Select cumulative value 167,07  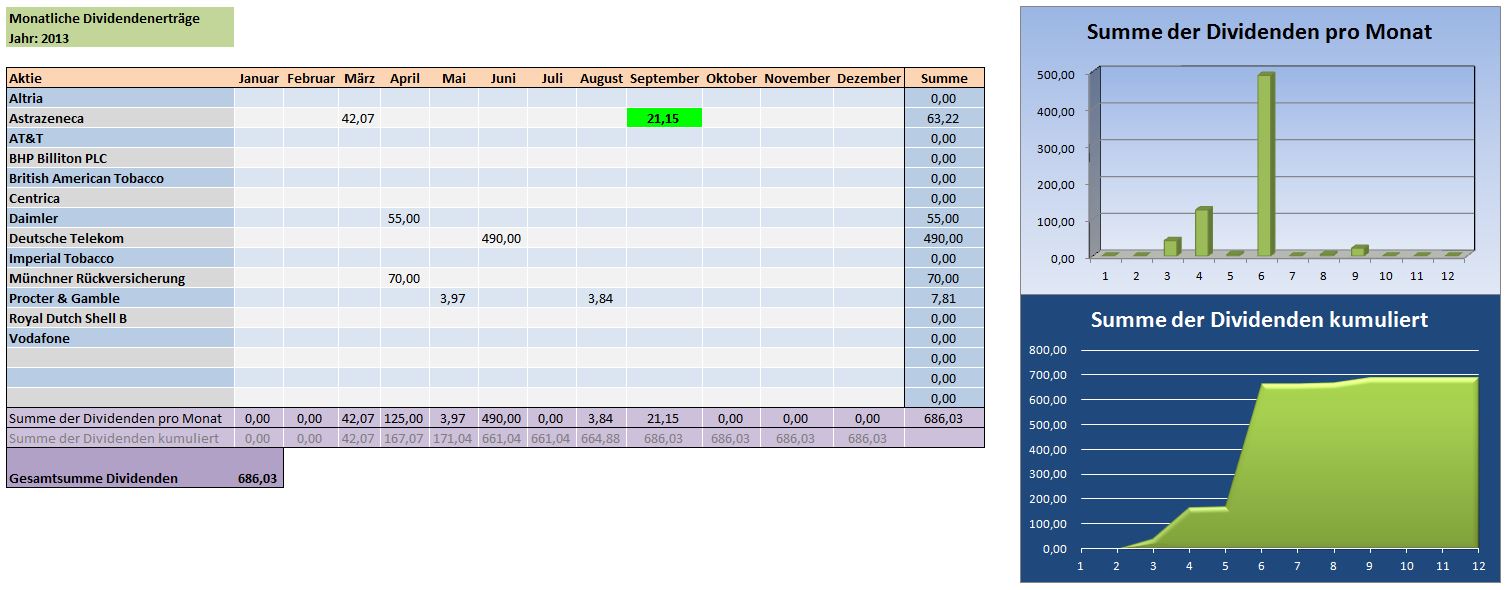click(405, 438)
